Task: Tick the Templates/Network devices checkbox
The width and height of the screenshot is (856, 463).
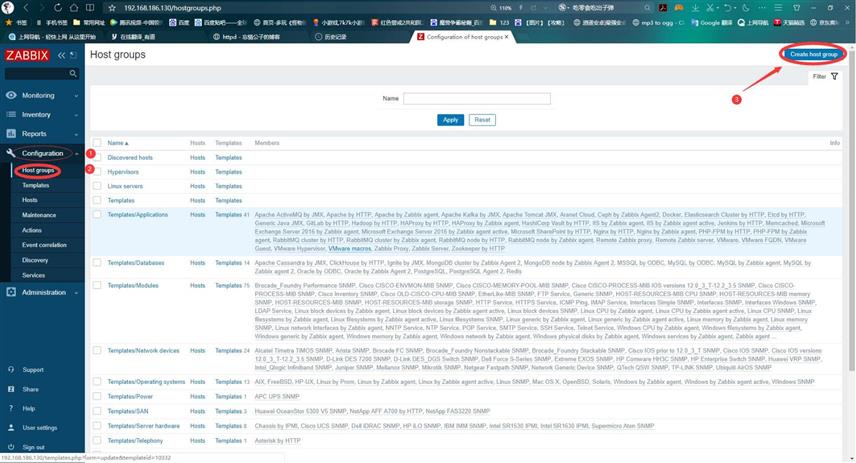Action: [97, 351]
